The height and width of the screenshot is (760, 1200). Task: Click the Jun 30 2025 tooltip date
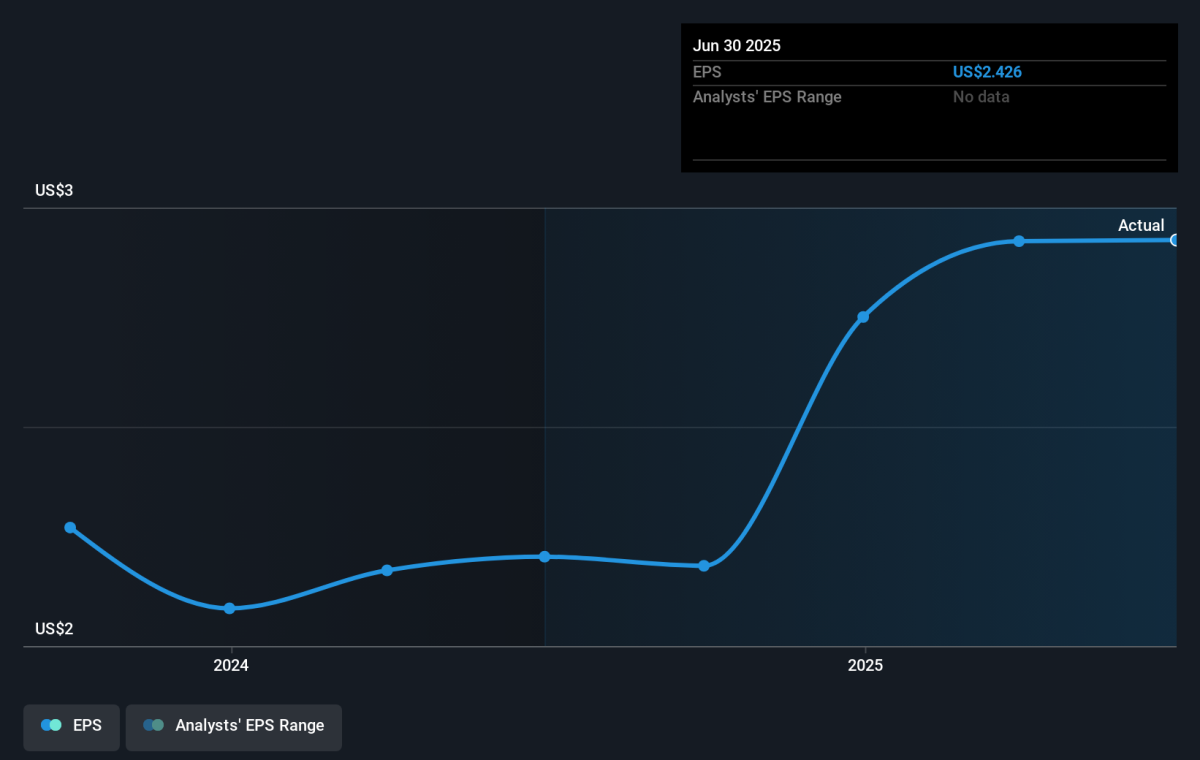737,46
